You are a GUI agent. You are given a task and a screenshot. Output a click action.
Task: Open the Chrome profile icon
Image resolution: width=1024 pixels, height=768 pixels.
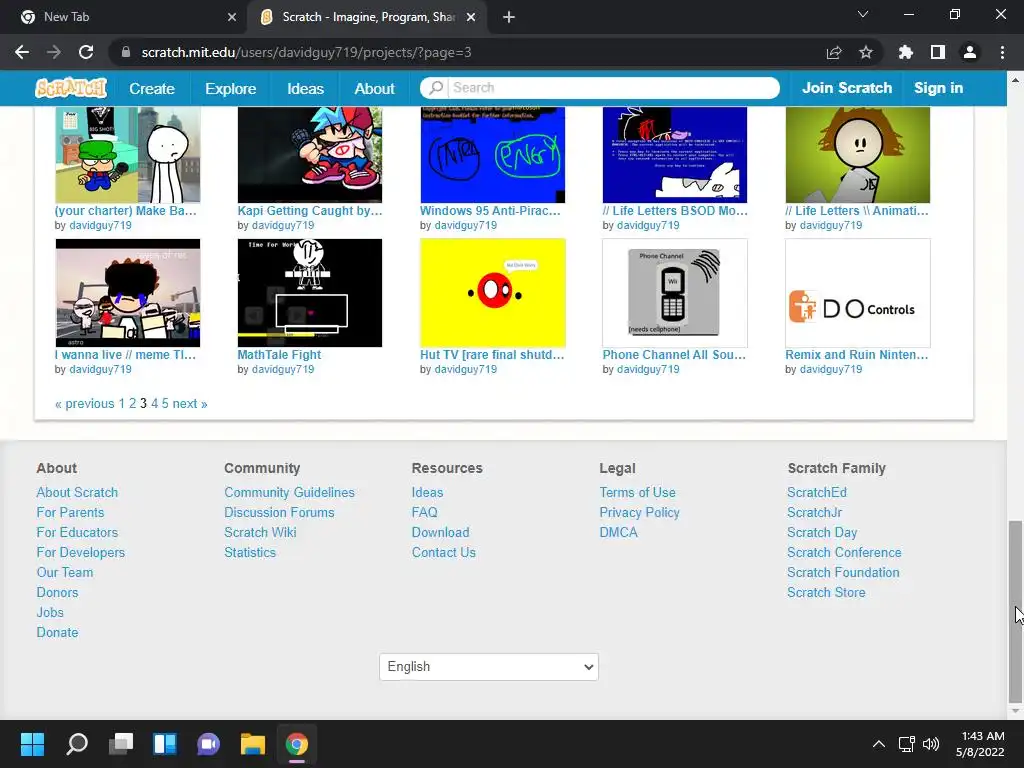click(970, 52)
